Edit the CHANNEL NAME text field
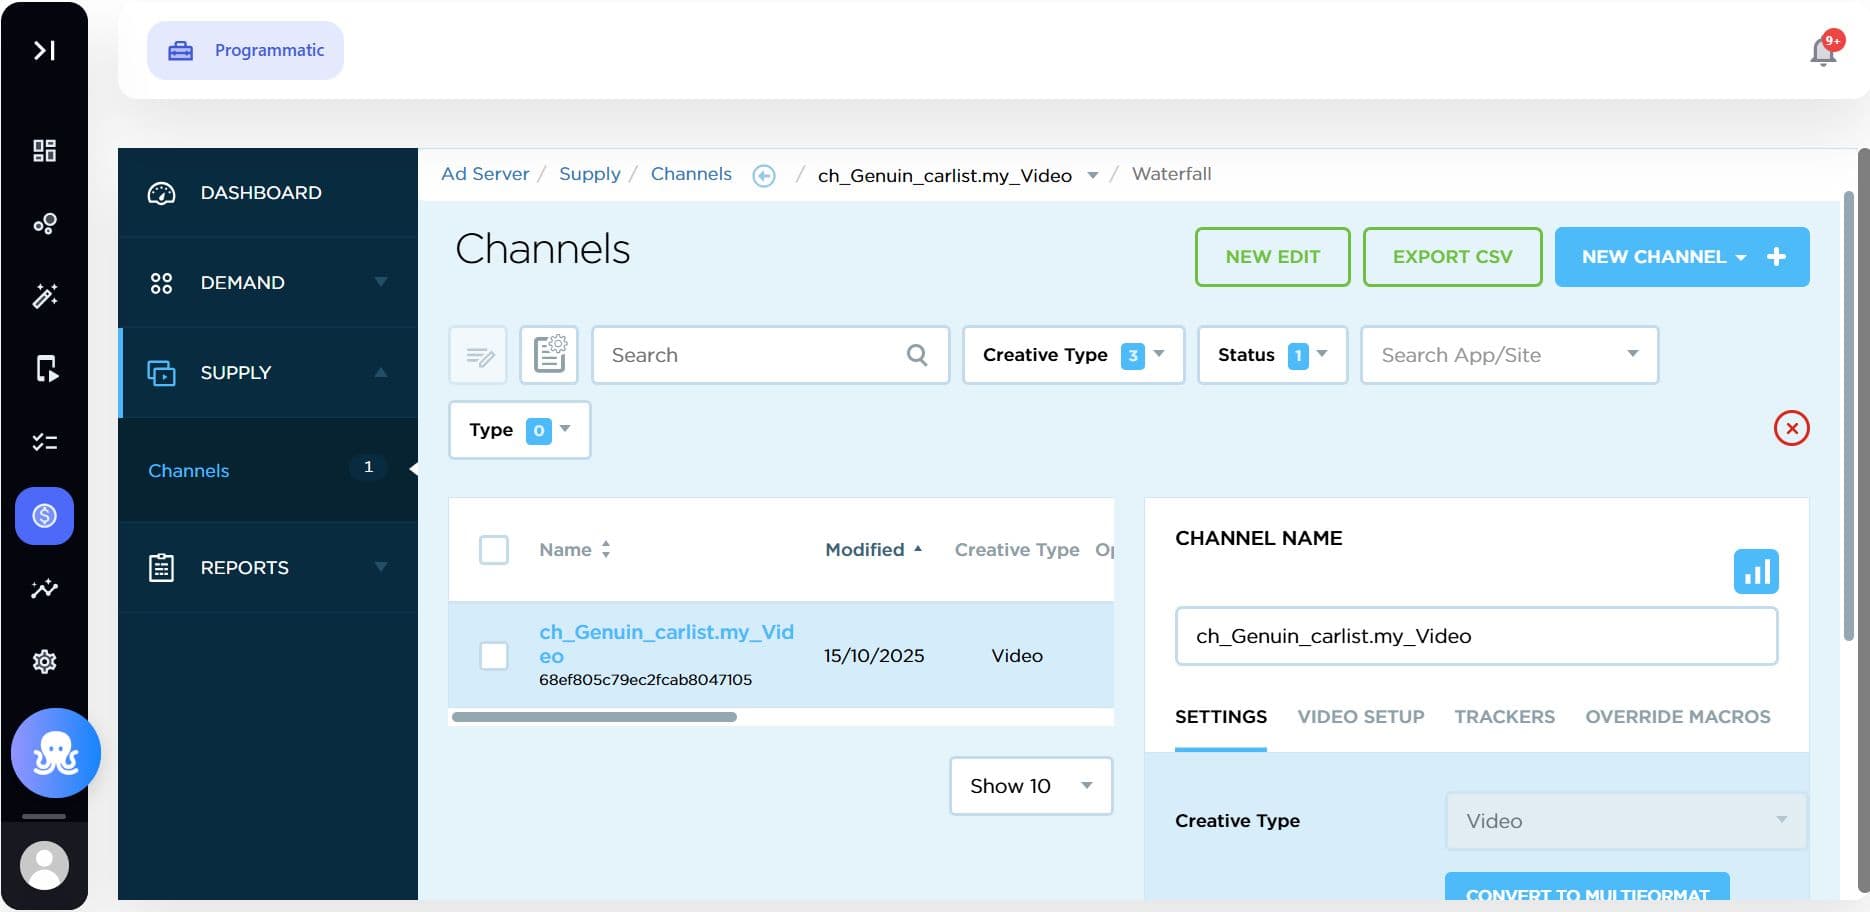 1476,636
